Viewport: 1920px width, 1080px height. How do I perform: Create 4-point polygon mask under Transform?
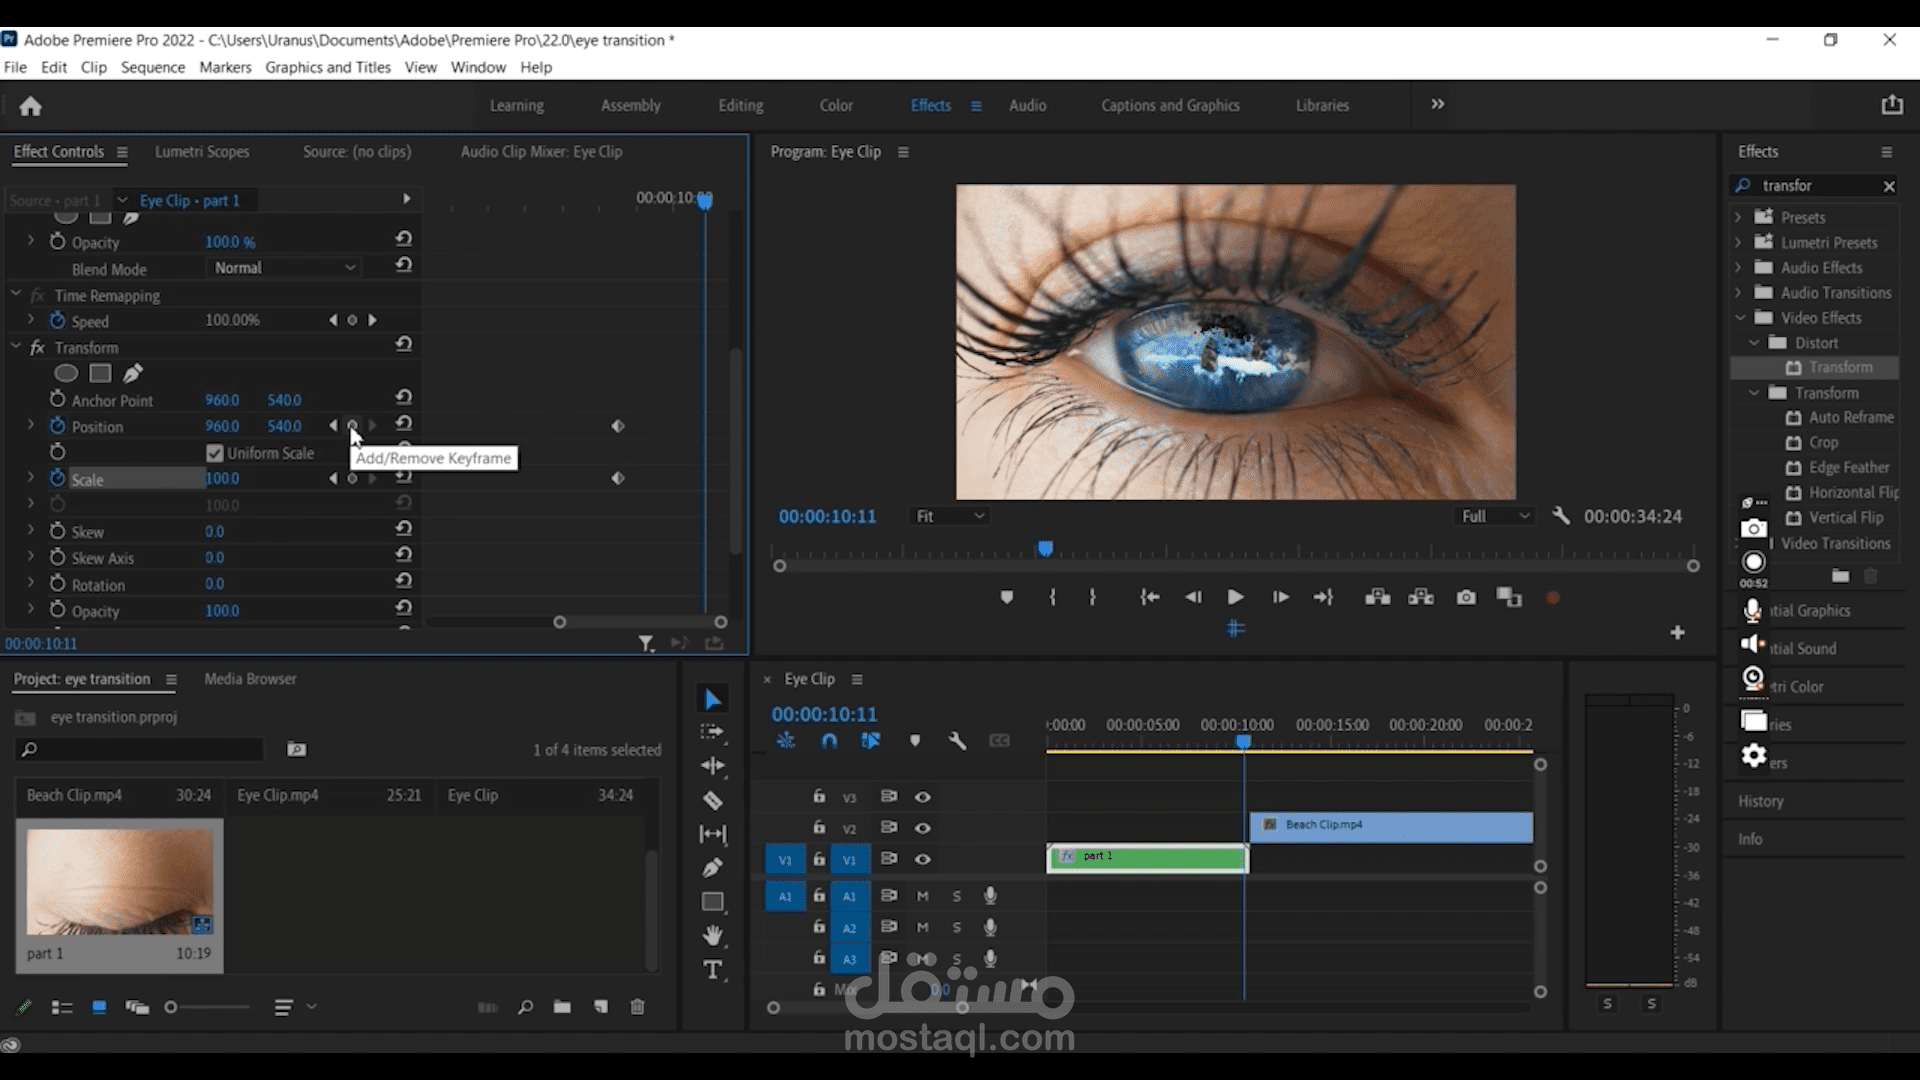(x=100, y=373)
